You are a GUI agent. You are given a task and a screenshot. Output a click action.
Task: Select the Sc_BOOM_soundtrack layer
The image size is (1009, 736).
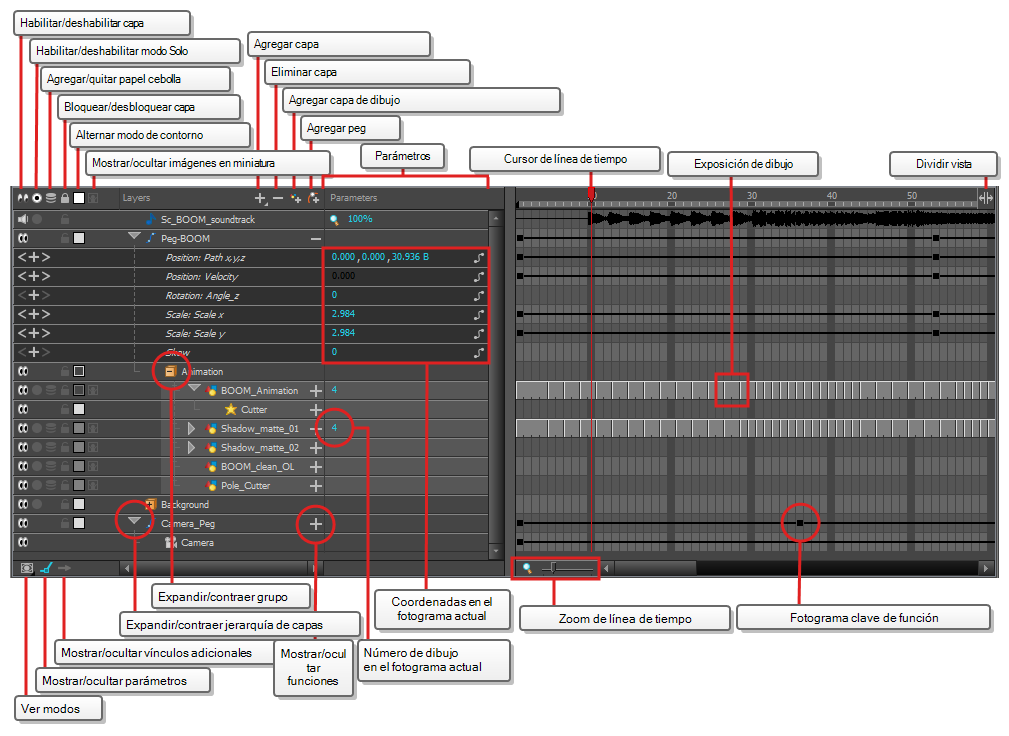coord(208,219)
